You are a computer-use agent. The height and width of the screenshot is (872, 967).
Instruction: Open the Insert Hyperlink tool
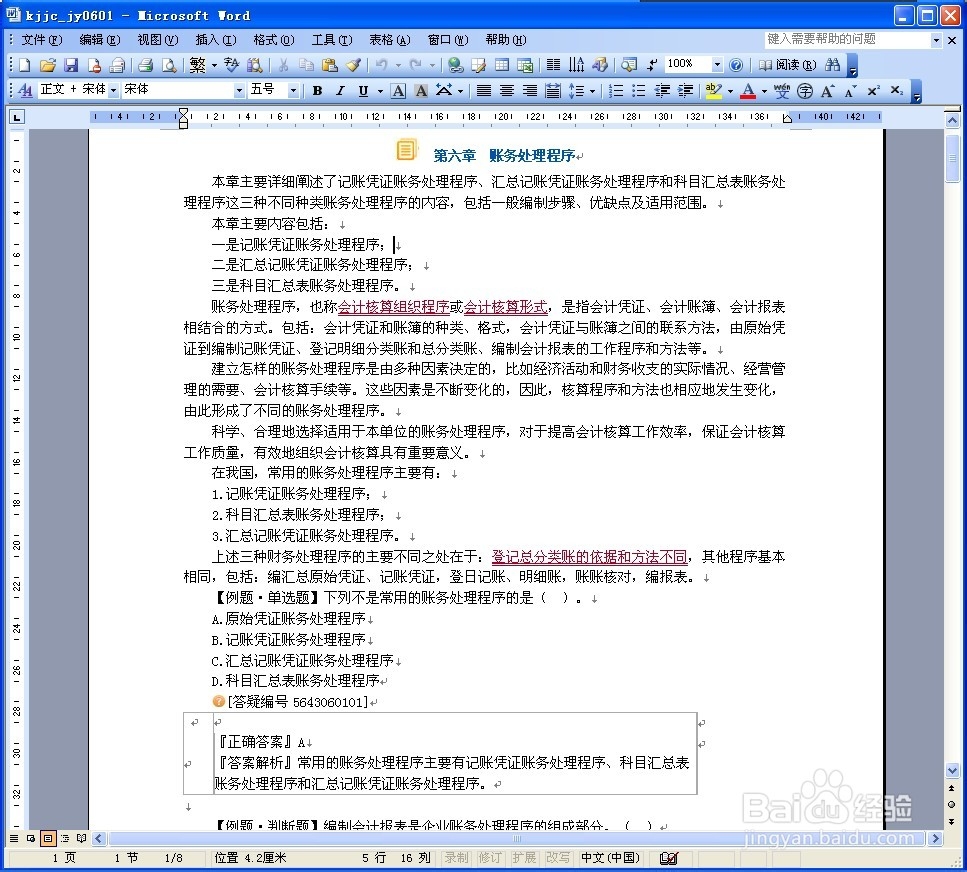pos(455,64)
